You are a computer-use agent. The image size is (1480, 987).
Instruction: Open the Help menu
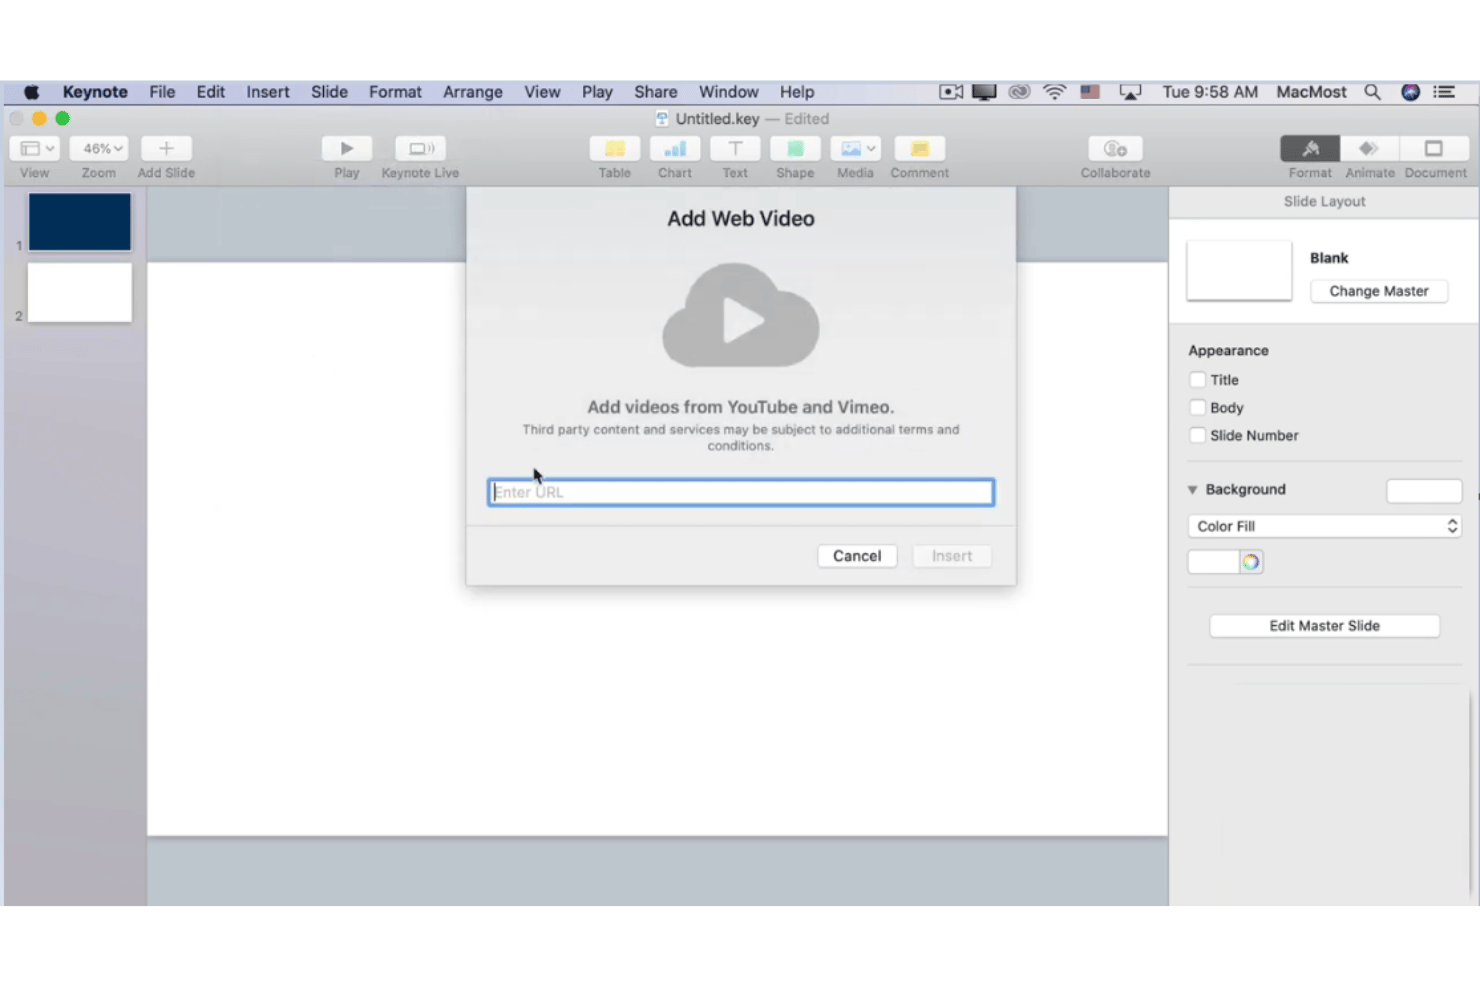point(797,92)
